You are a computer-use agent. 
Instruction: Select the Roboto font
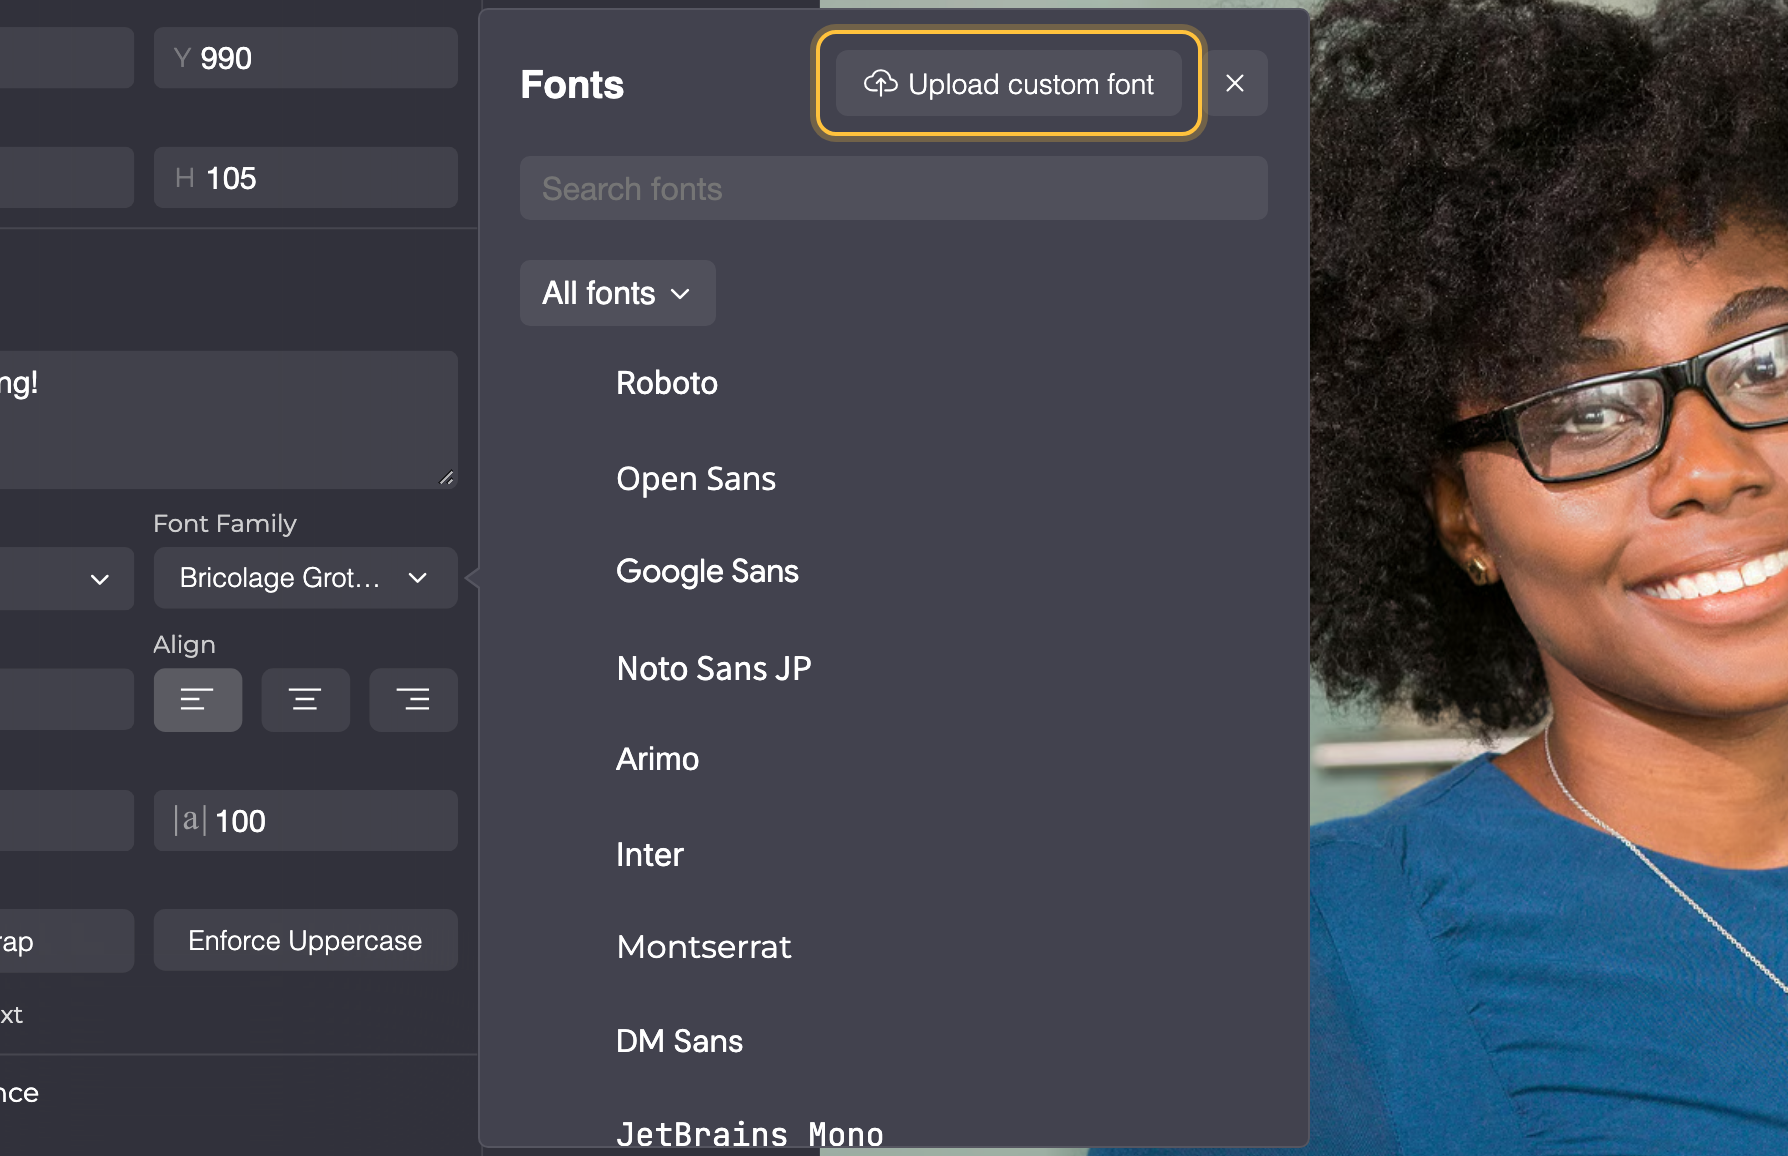[x=667, y=383]
